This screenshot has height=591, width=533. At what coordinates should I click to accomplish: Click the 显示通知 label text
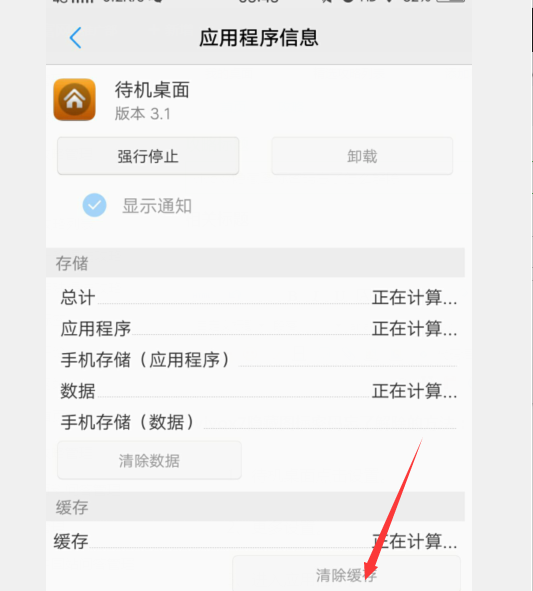click(157, 206)
